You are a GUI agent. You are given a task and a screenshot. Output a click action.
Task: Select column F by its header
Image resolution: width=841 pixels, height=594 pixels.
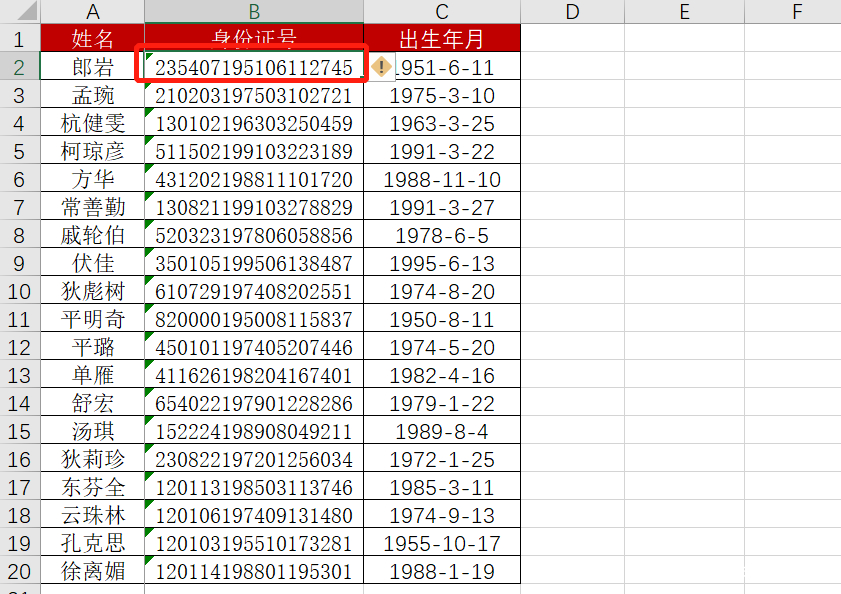[x=797, y=11]
